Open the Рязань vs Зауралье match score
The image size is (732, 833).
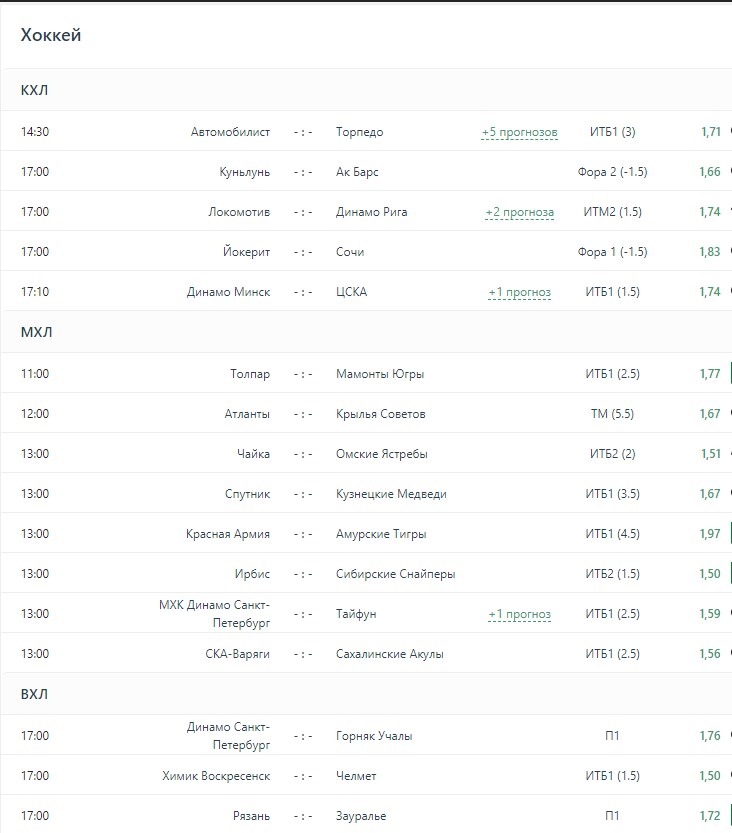tap(303, 816)
